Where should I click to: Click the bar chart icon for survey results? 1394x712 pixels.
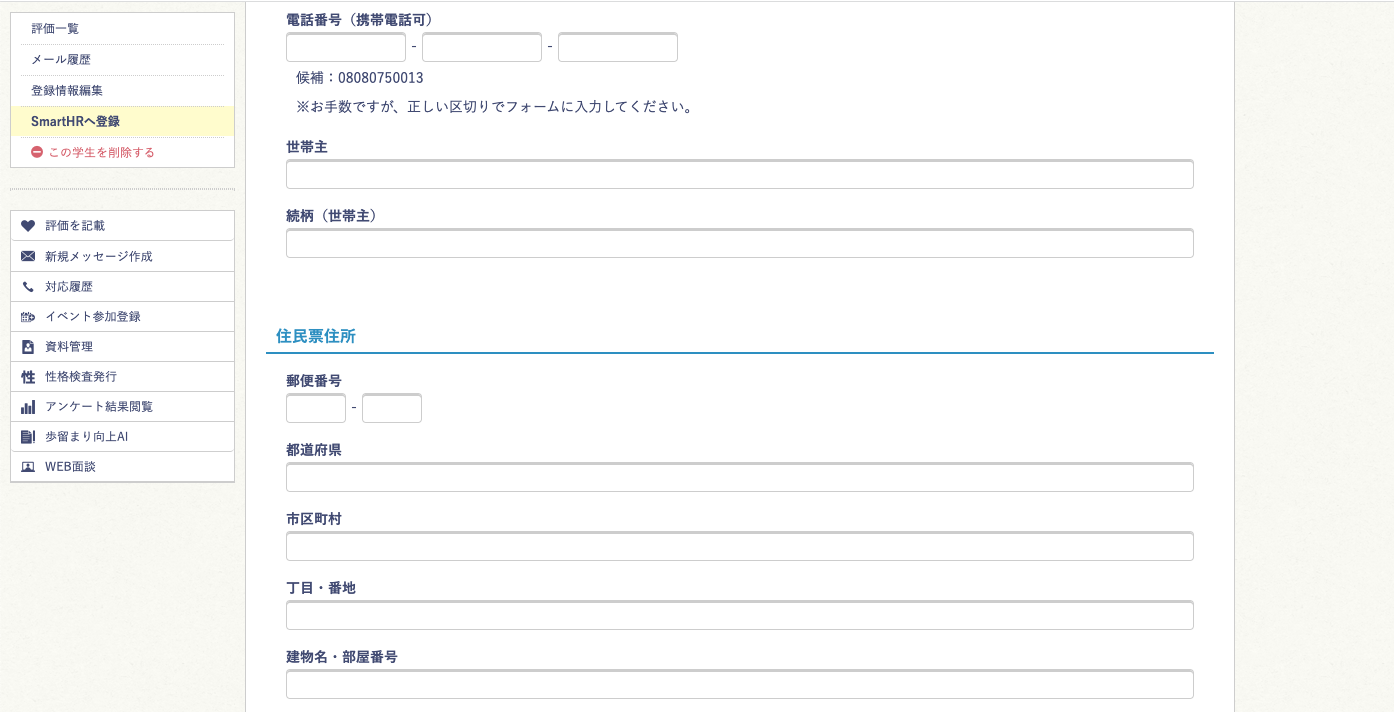click(x=27, y=406)
